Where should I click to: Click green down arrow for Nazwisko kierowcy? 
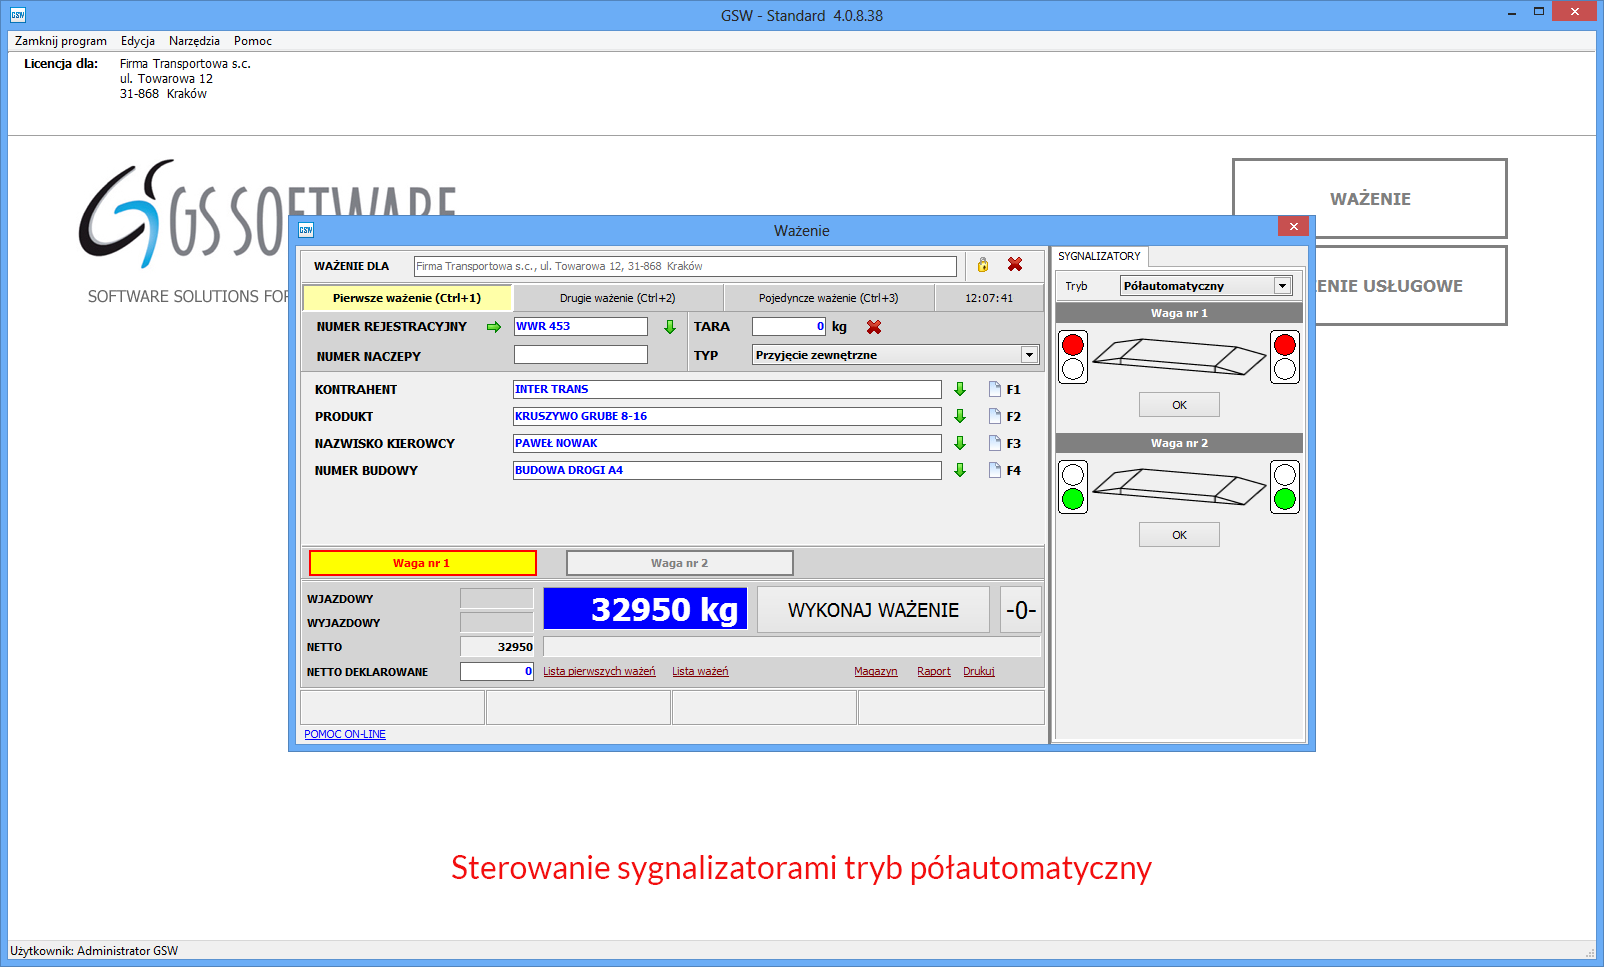[960, 443]
